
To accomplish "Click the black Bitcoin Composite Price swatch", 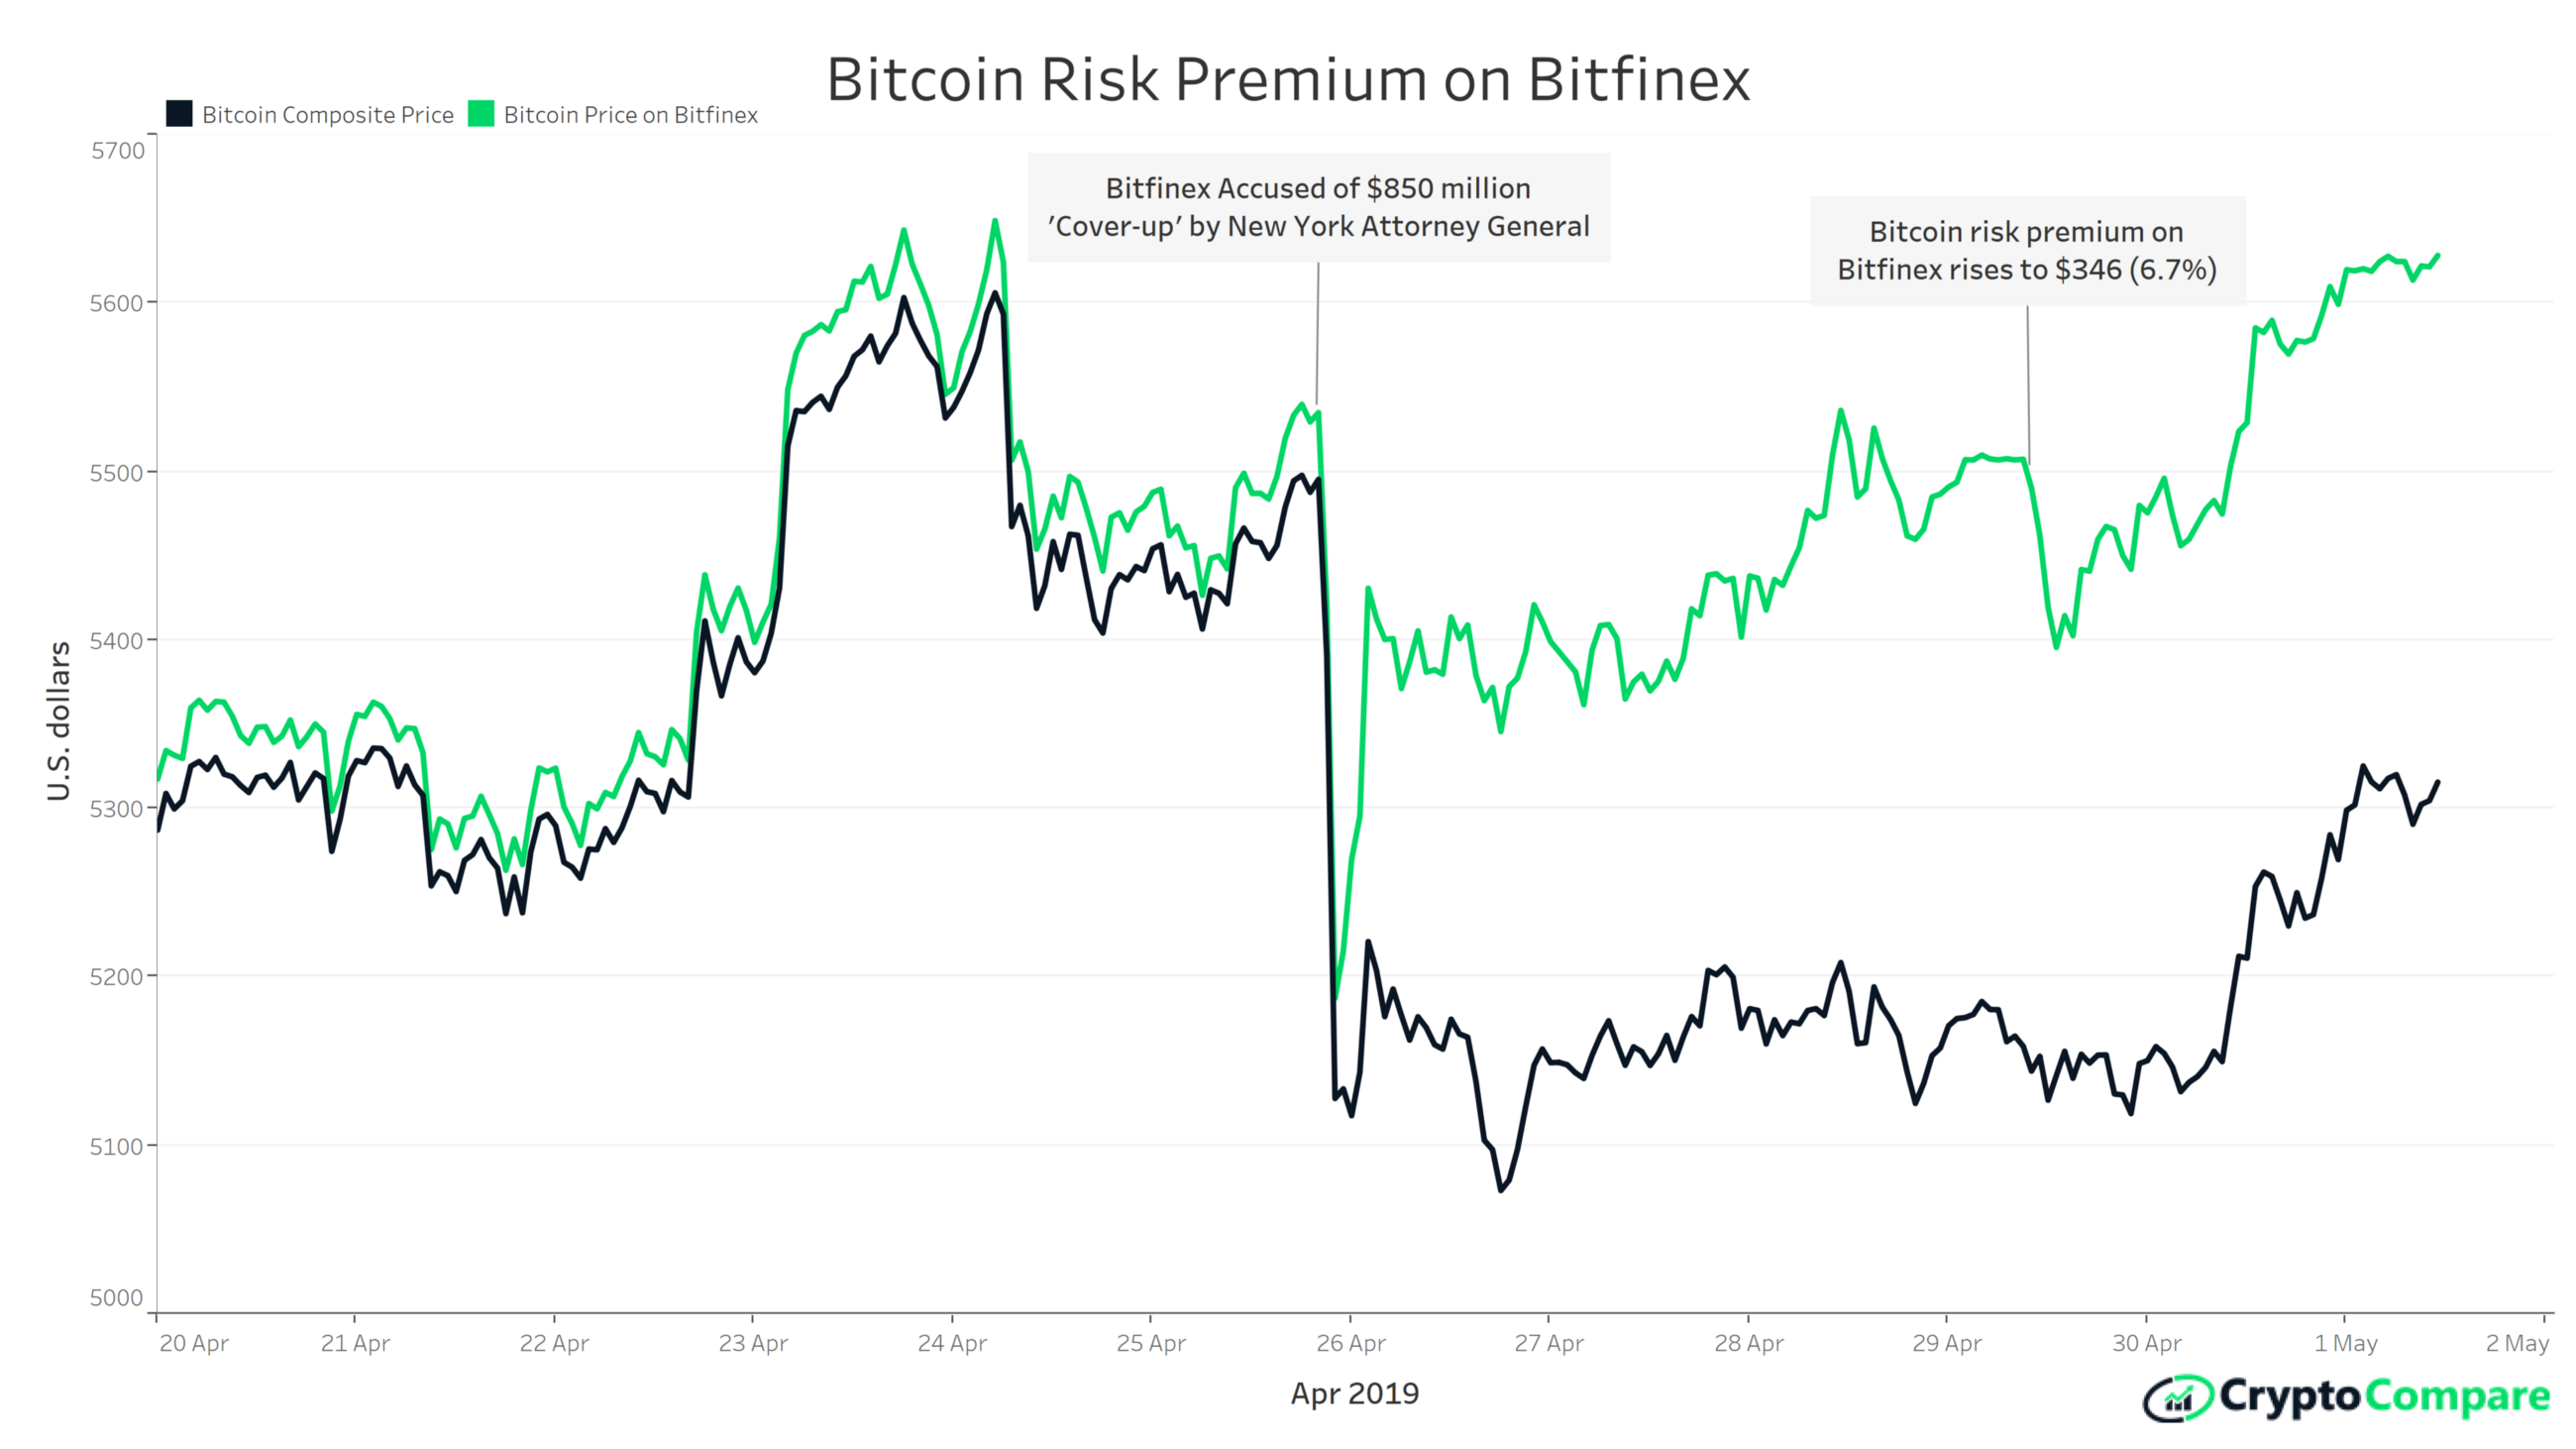I will click(x=179, y=113).
